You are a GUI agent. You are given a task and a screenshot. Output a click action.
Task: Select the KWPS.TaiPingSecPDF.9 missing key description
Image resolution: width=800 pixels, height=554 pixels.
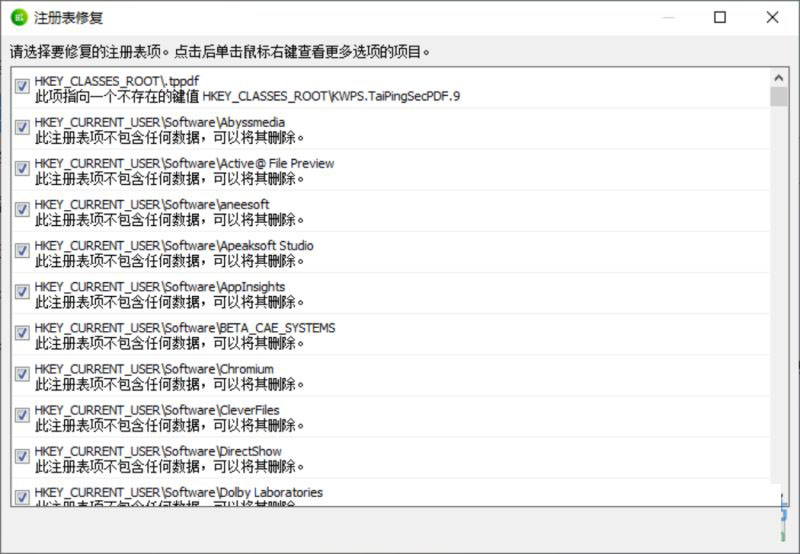pyautogui.click(x=247, y=96)
